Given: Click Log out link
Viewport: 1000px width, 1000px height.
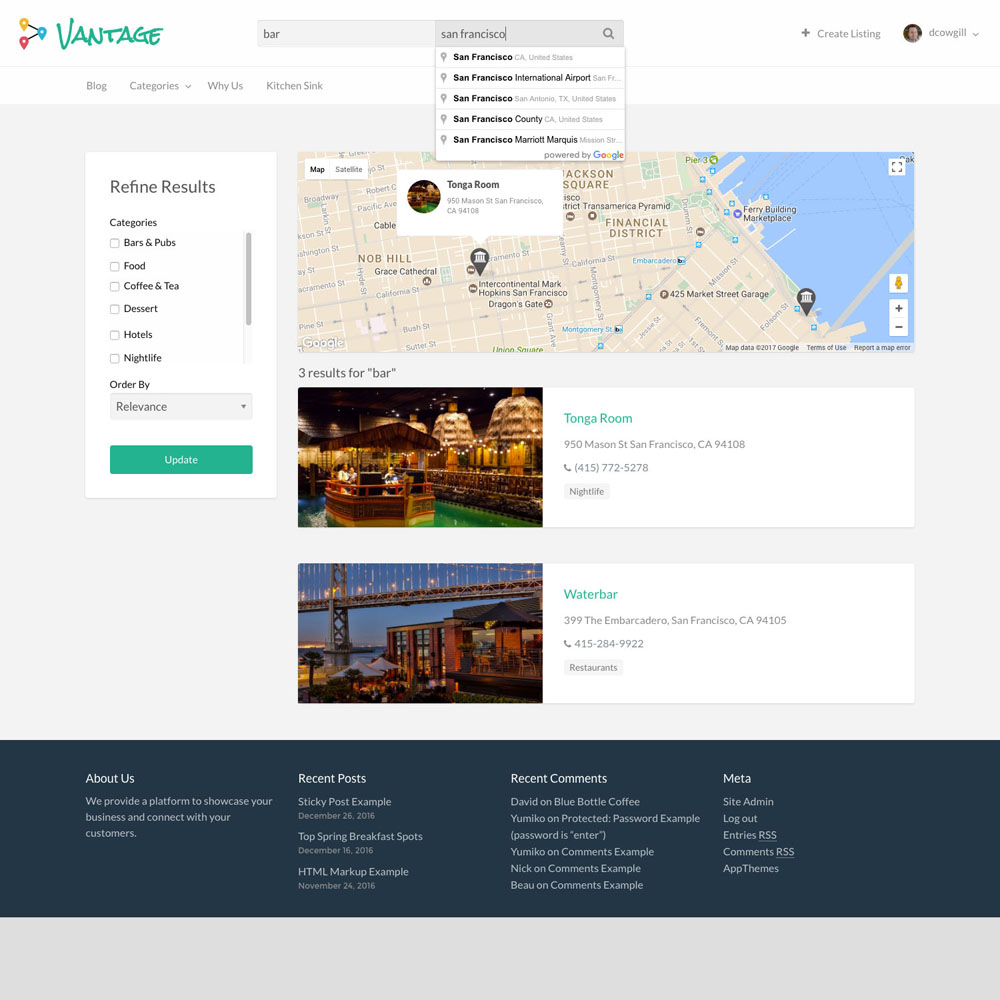Looking at the screenshot, I should tap(740, 818).
